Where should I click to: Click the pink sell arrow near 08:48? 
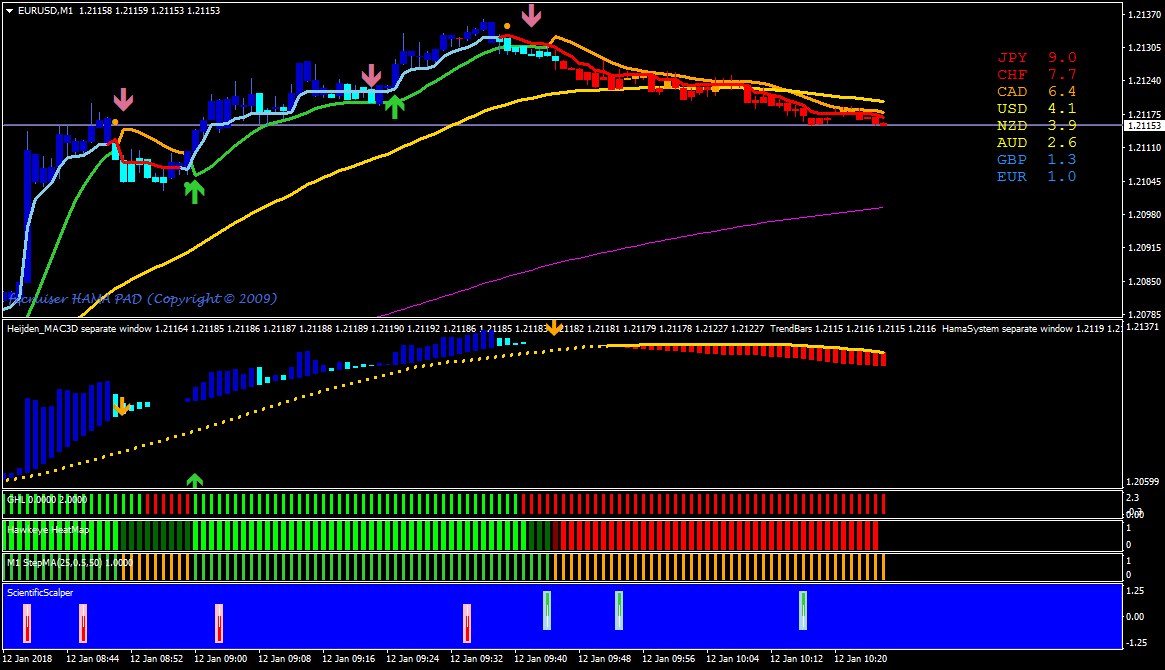point(123,100)
